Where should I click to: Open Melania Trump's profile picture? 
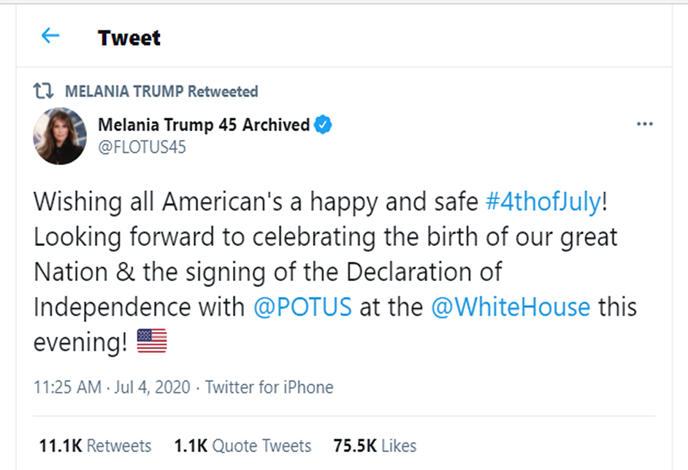coord(61,136)
